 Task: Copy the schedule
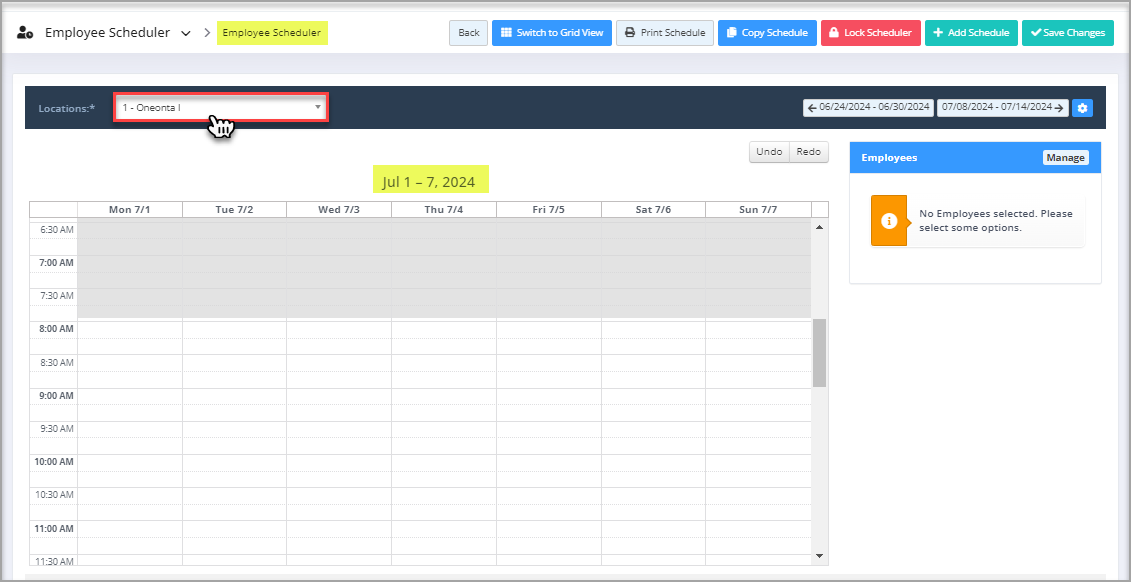pos(767,32)
